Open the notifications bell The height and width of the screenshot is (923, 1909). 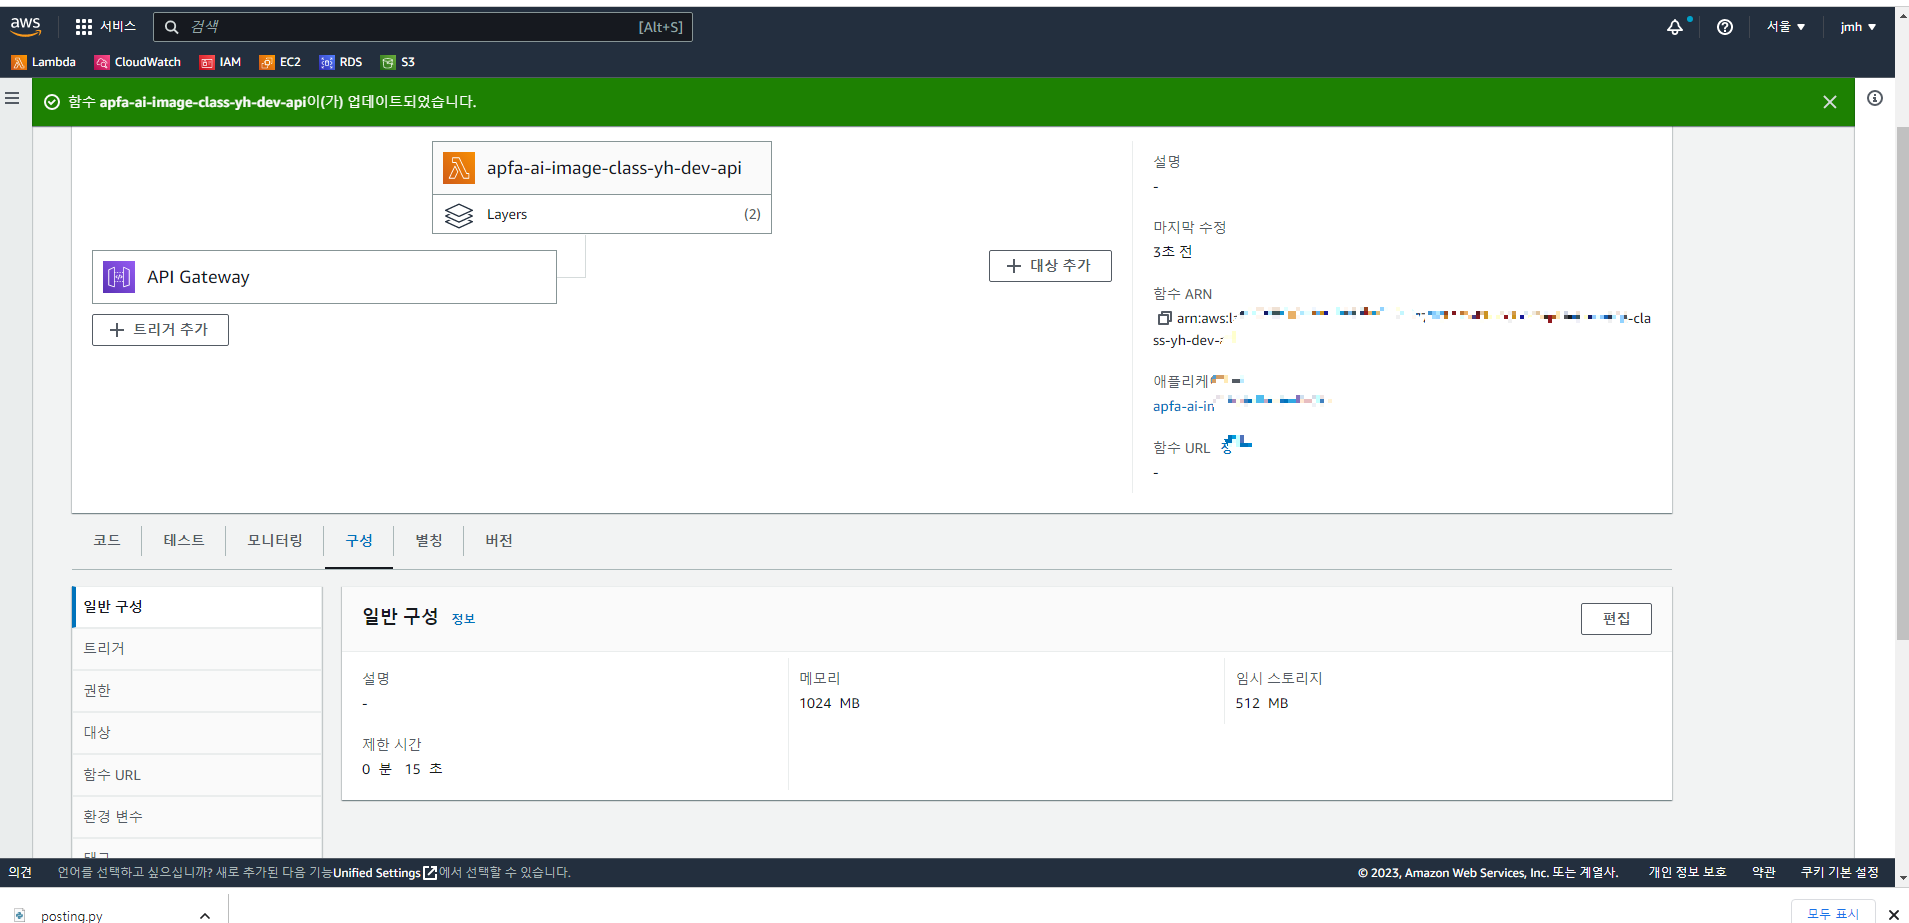point(1675,27)
